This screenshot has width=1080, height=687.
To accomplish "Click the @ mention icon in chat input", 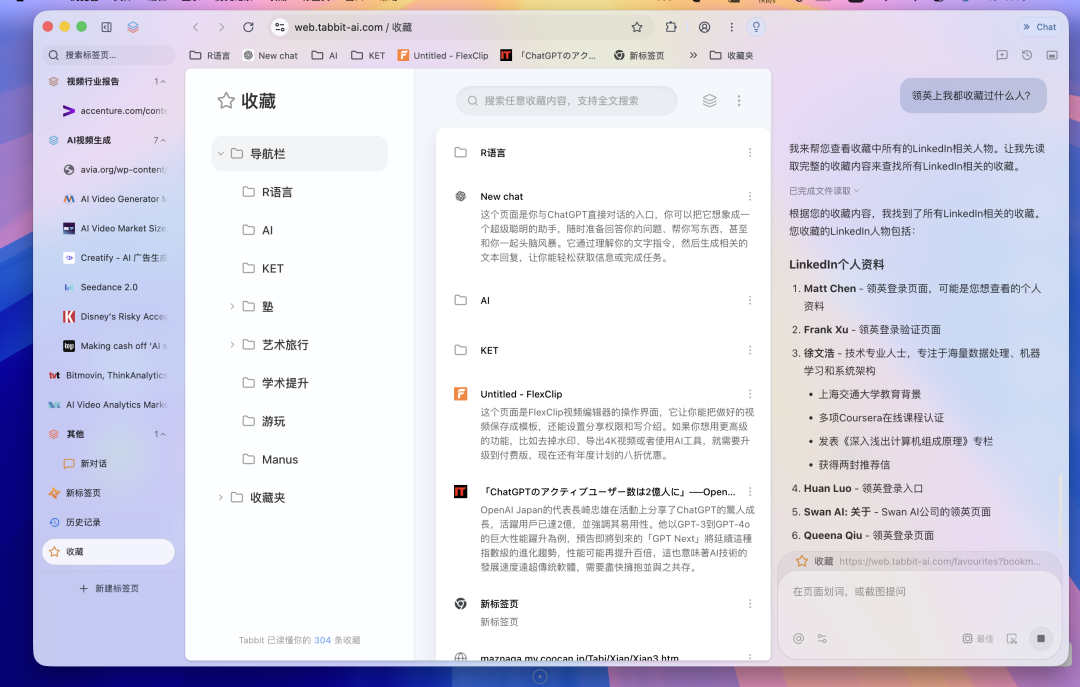I will click(798, 639).
